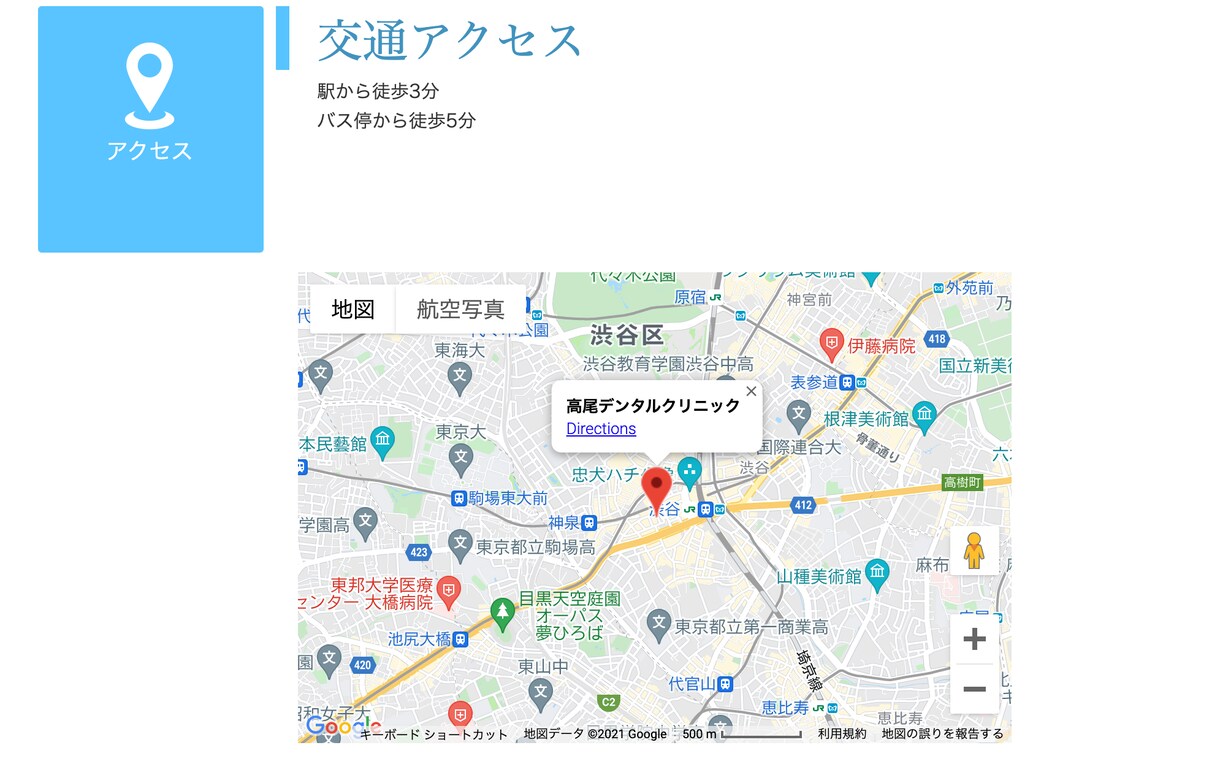The width and height of the screenshot is (1220, 775).
Task: Click the 外苑前 station icon
Action: coord(938,288)
